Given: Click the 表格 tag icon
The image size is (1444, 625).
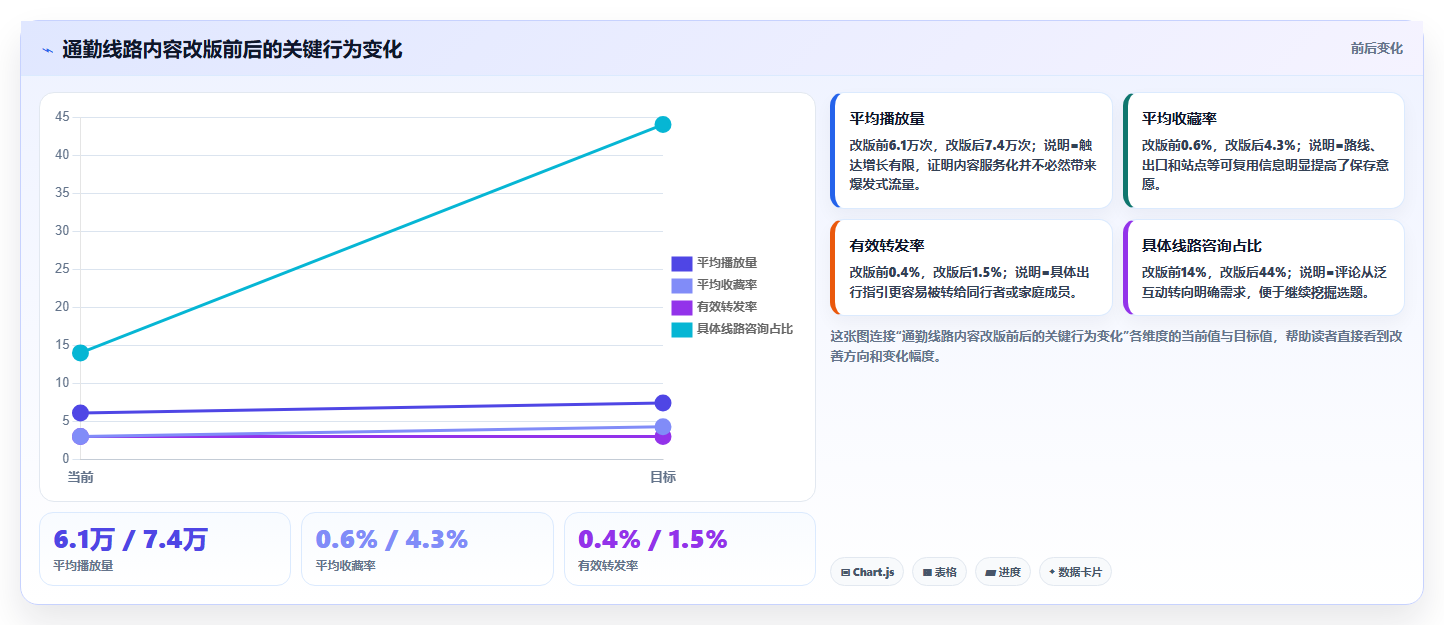Looking at the screenshot, I should point(927,573).
